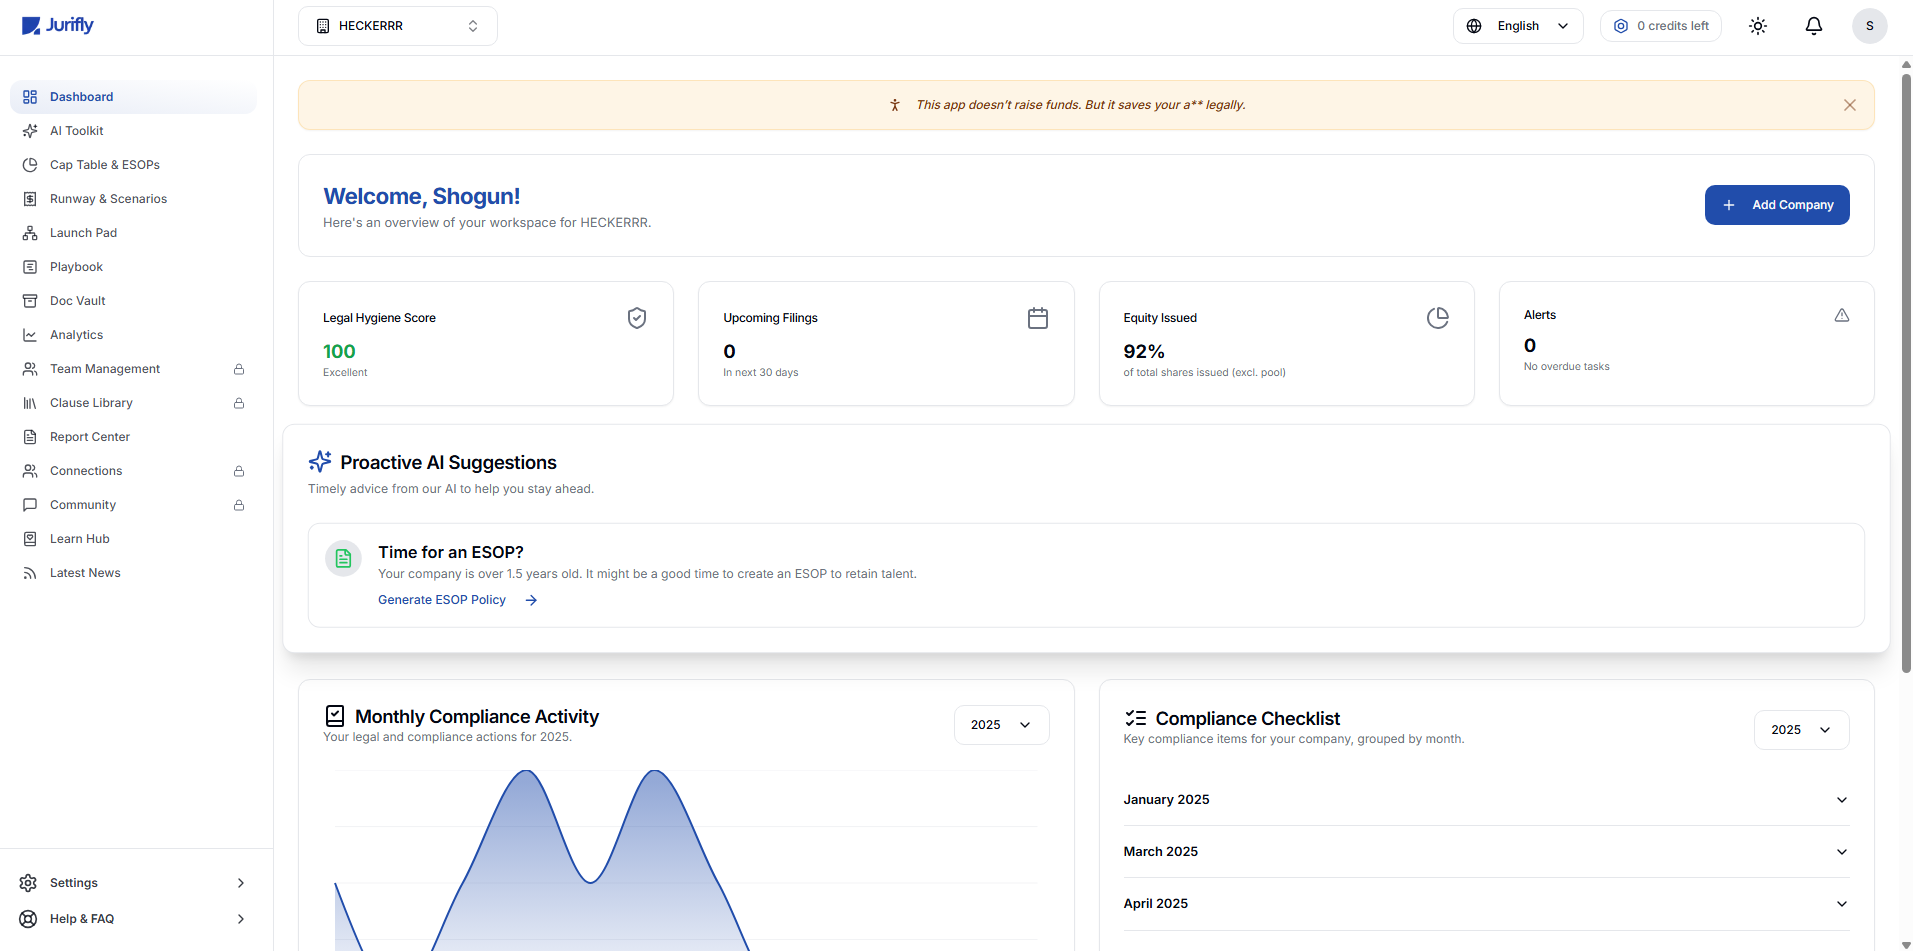This screenshot has width=1913, height=951.
Task: Dismiss the yellow announcement banner
Action: tap(1849, 105)
